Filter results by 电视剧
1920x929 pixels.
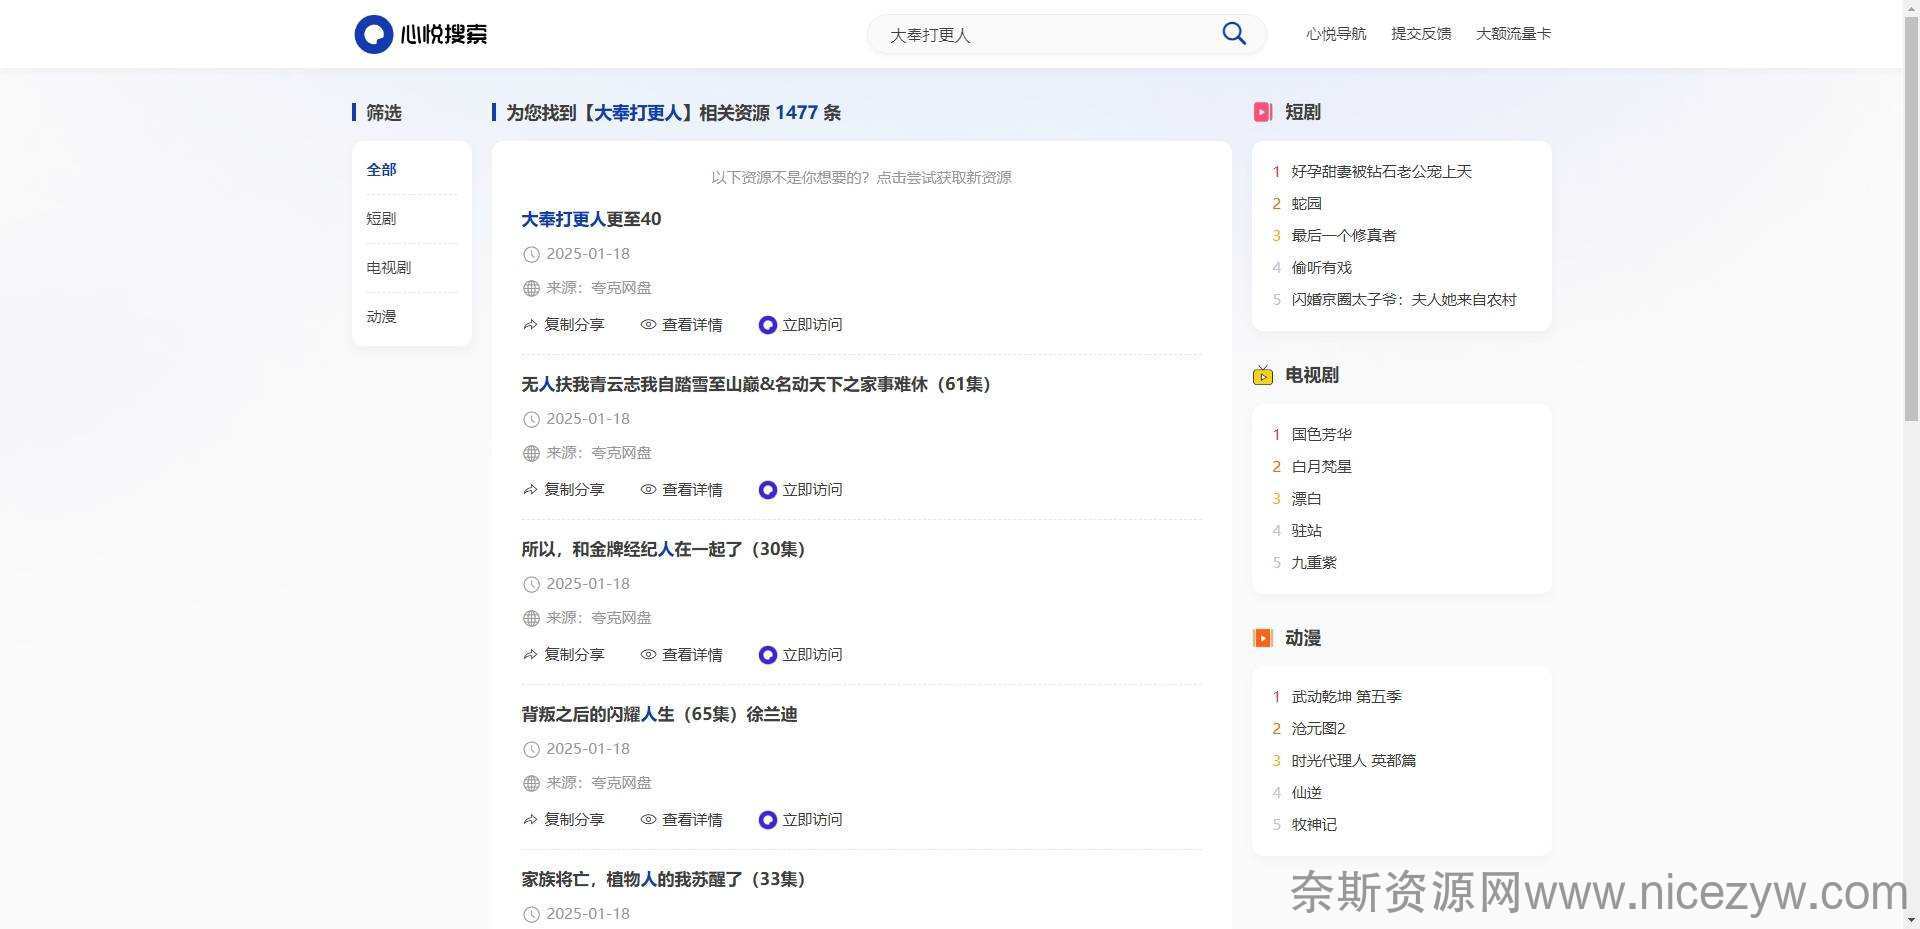click(x=388, y=267)
